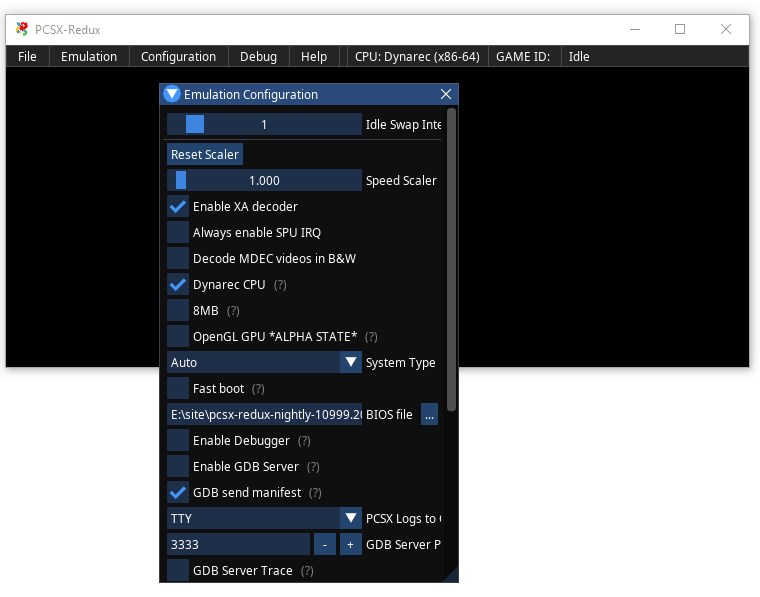The width and height of the screenshot is (760, 597).
Task: Uncheck GDB send manifest checkbox
Action: pyautogui.click(x=178, y=493)
